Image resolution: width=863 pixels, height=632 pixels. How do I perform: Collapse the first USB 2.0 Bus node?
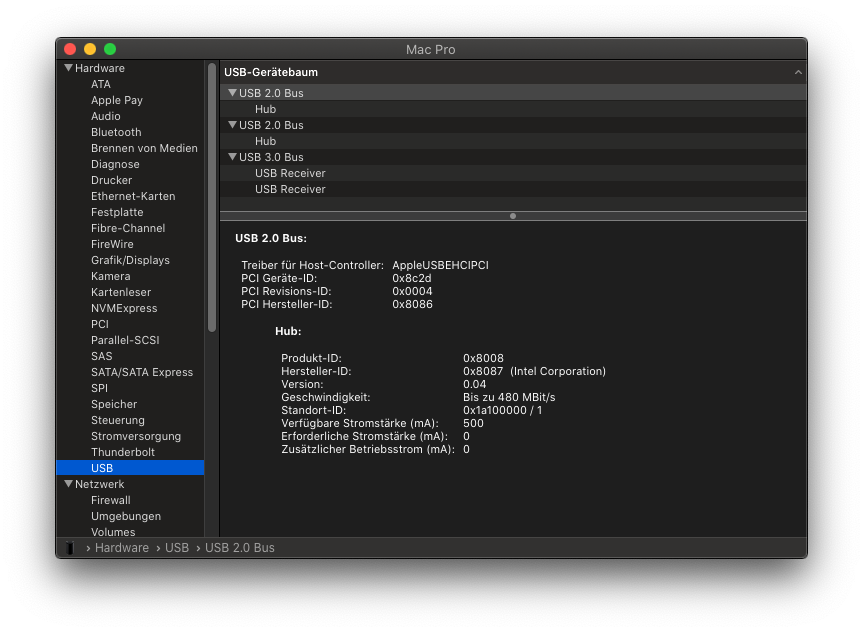pos(232,93)
